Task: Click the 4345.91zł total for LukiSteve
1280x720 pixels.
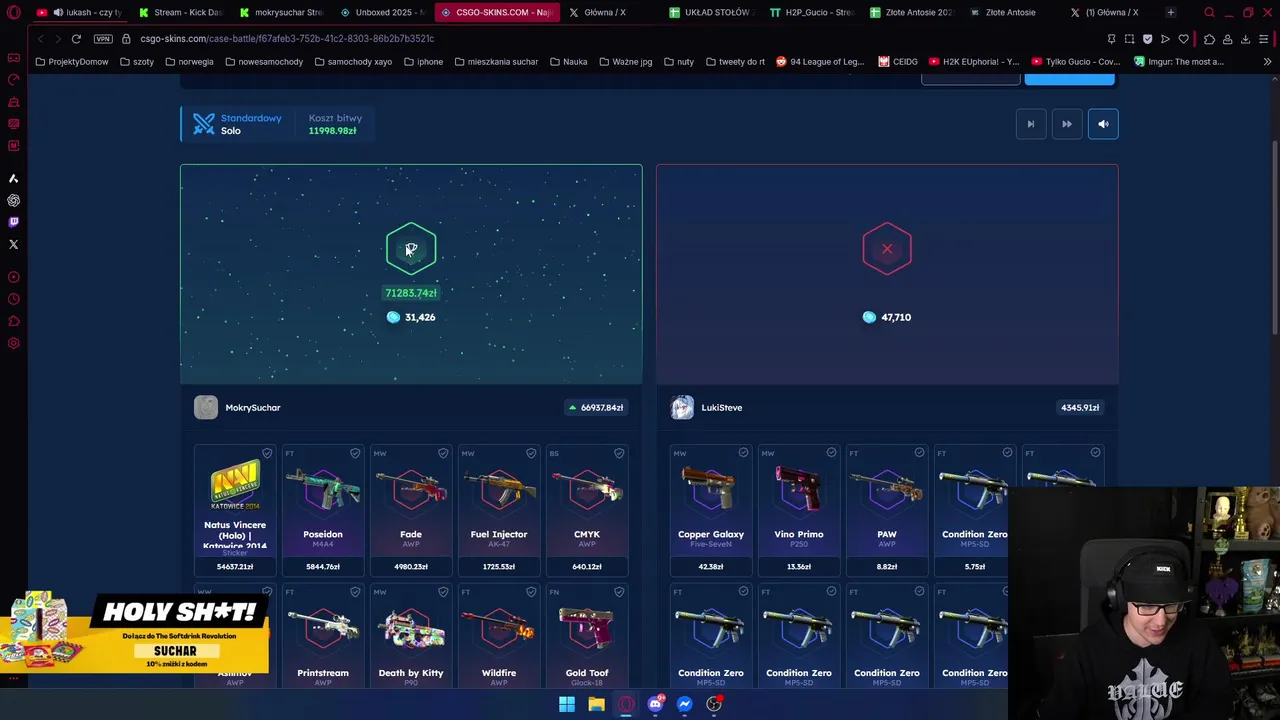Action: [1080, 407]
